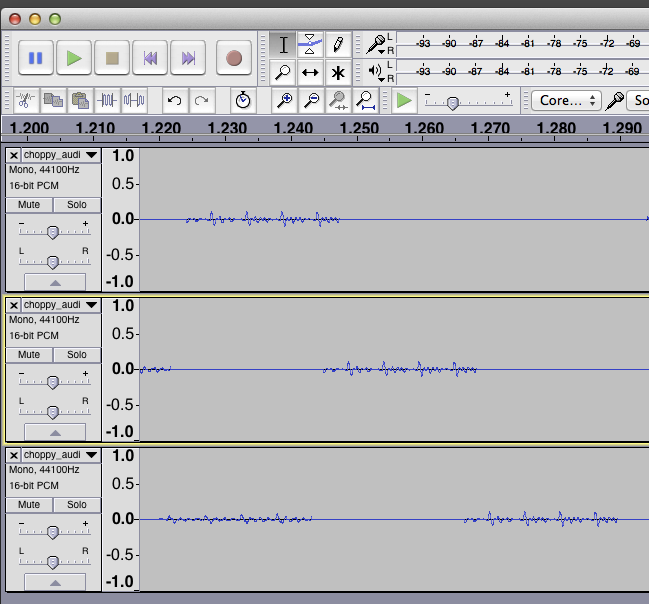The height and width of the screenshot is (604, 649).
Task: Click the second track's gain slider
Action: tap(53, 382)
